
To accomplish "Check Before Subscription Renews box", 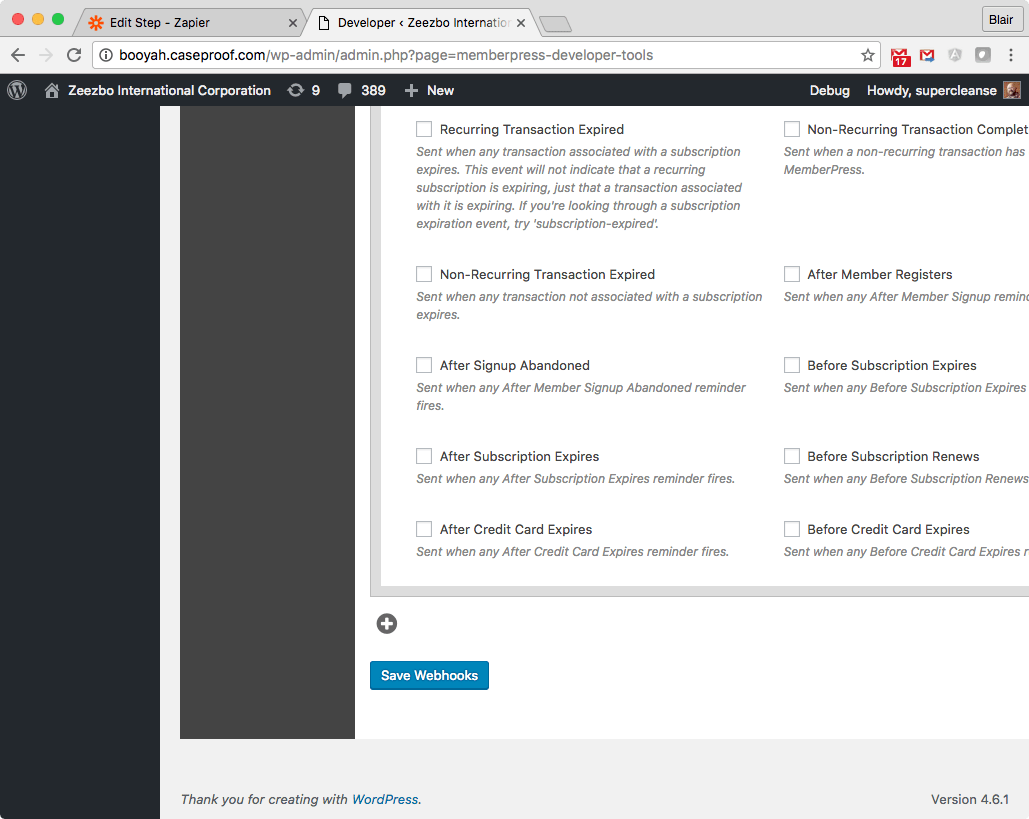I will click(x=792, y=455).
